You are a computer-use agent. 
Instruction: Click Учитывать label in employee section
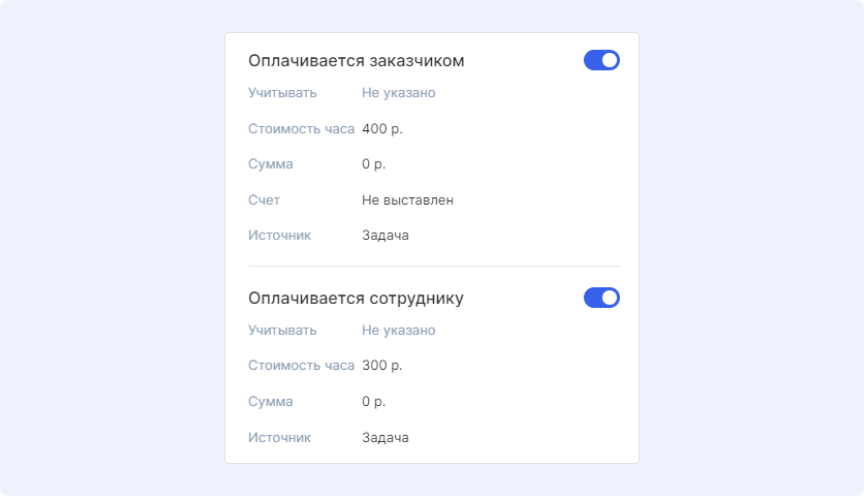[282, 330]
